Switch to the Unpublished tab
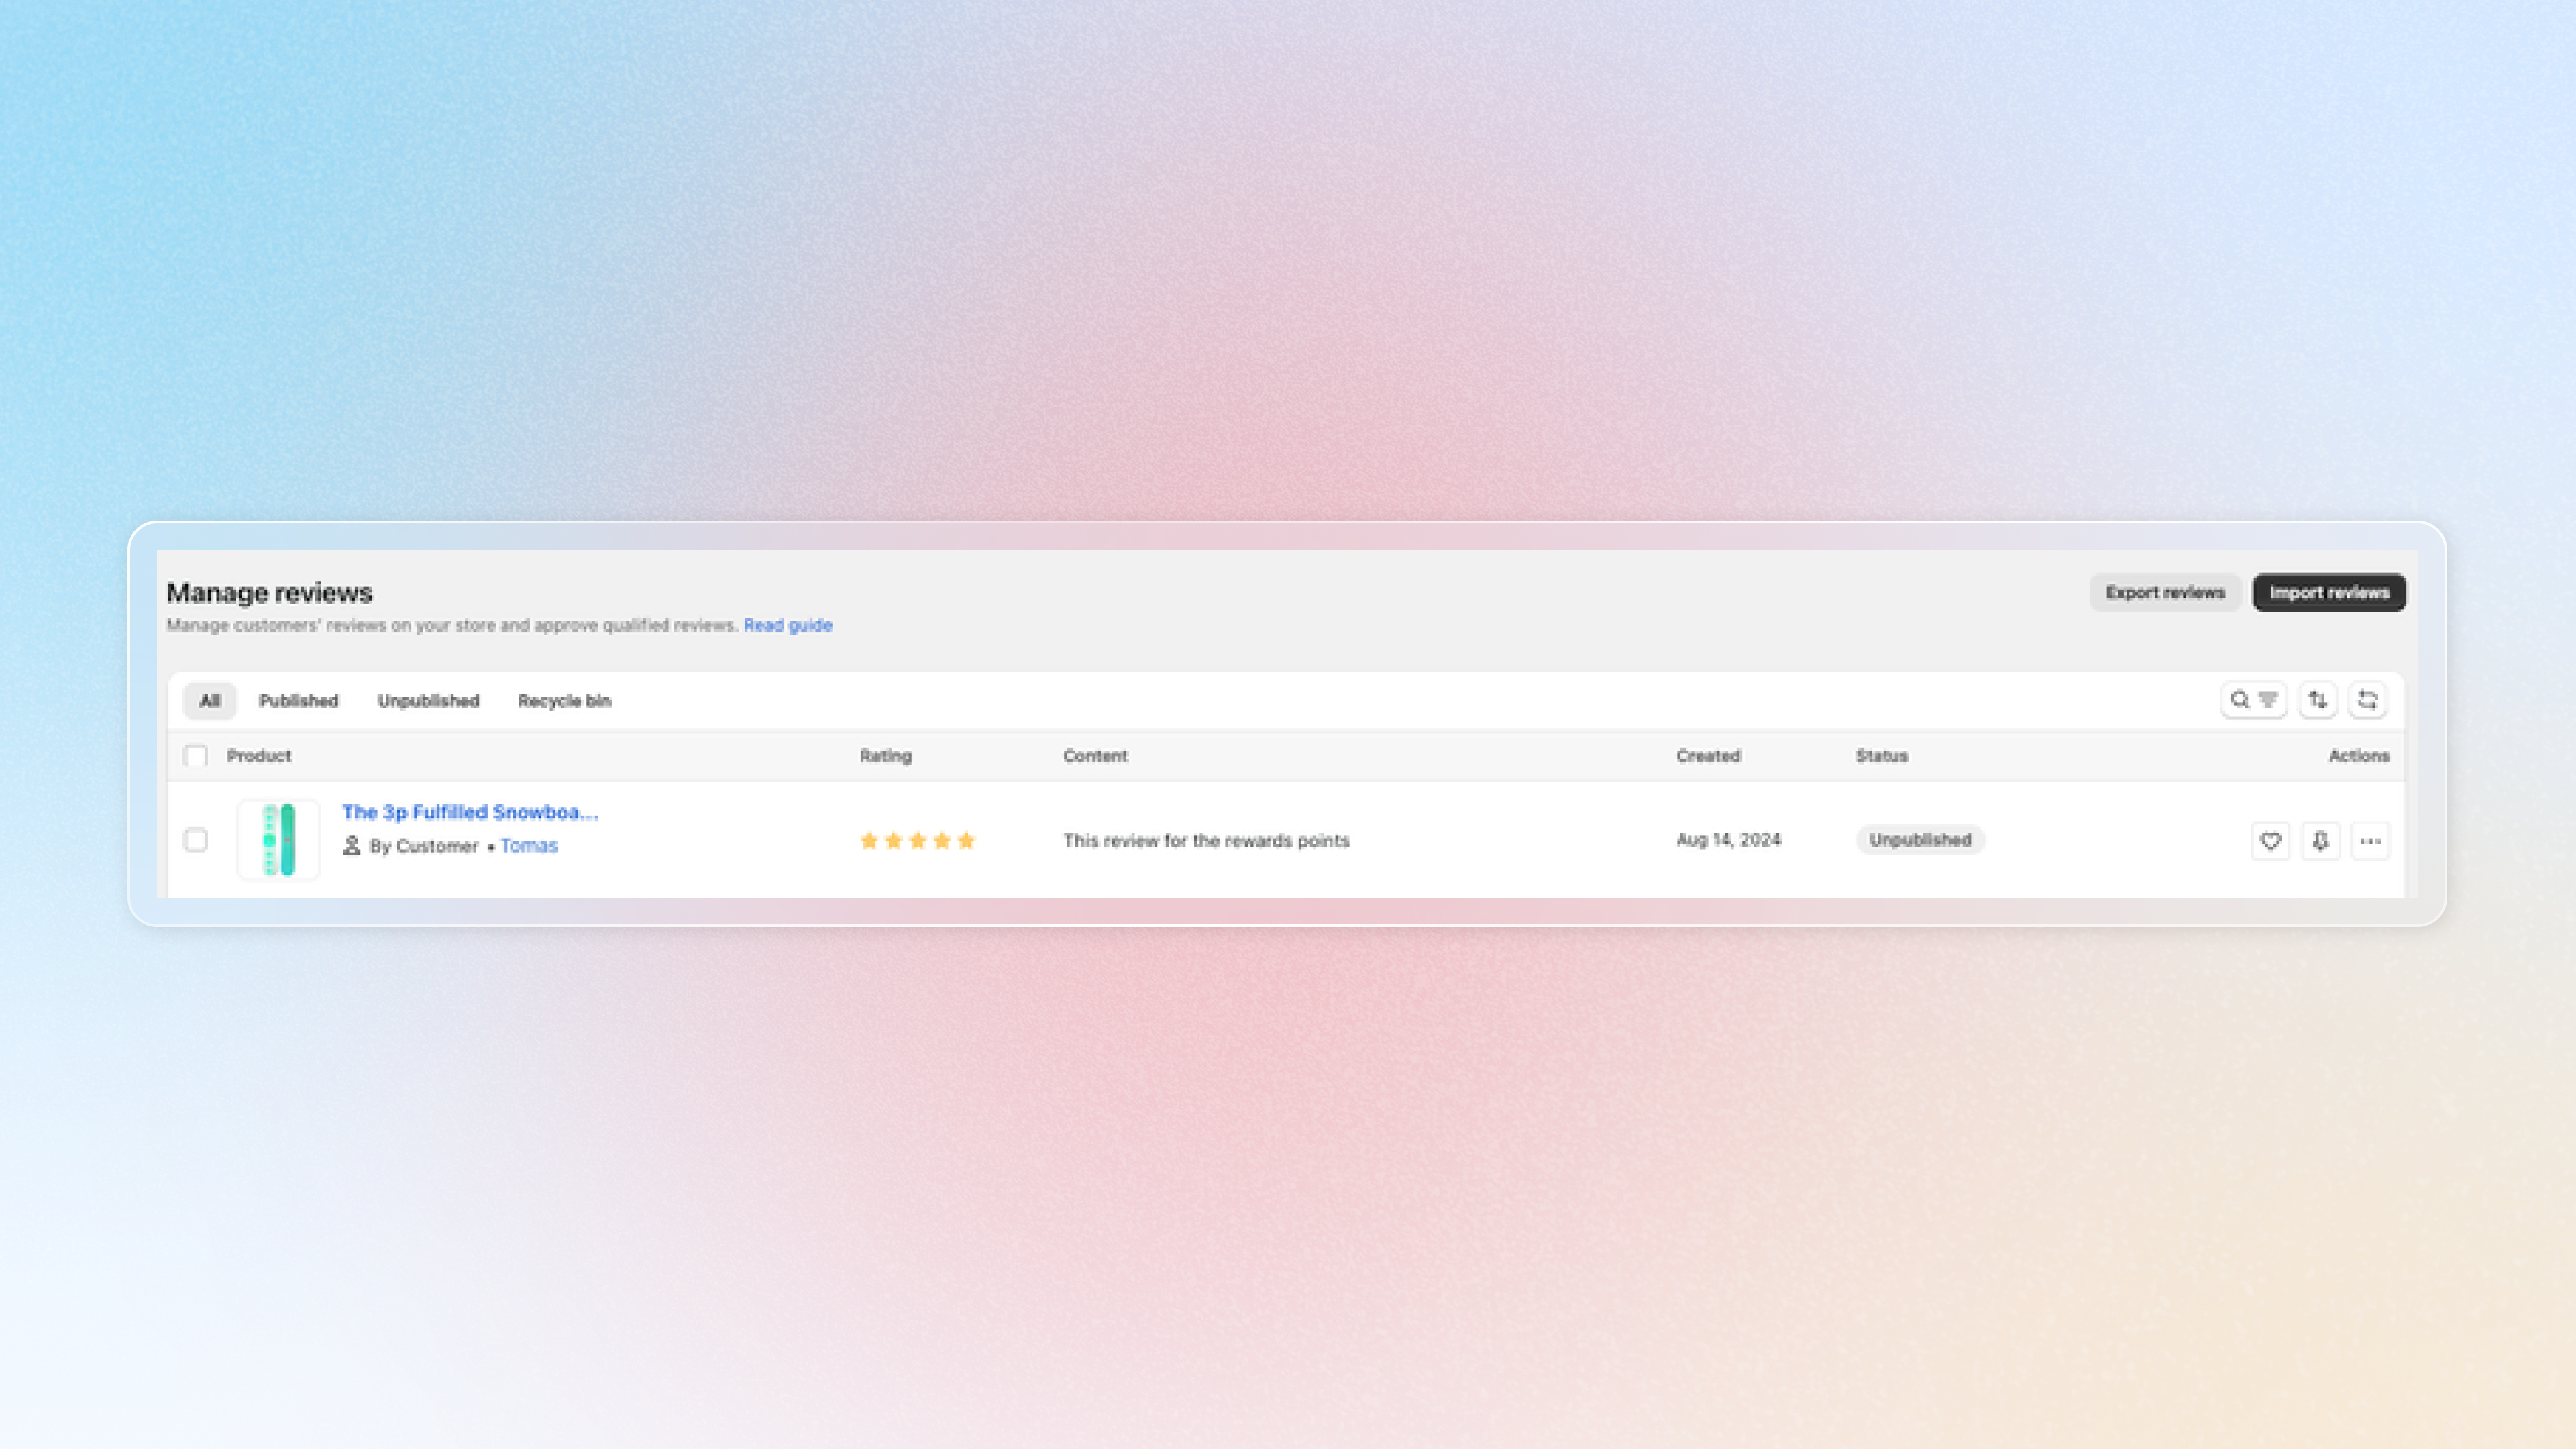Screen dimensions: 2576x1449 click(428, 701)
